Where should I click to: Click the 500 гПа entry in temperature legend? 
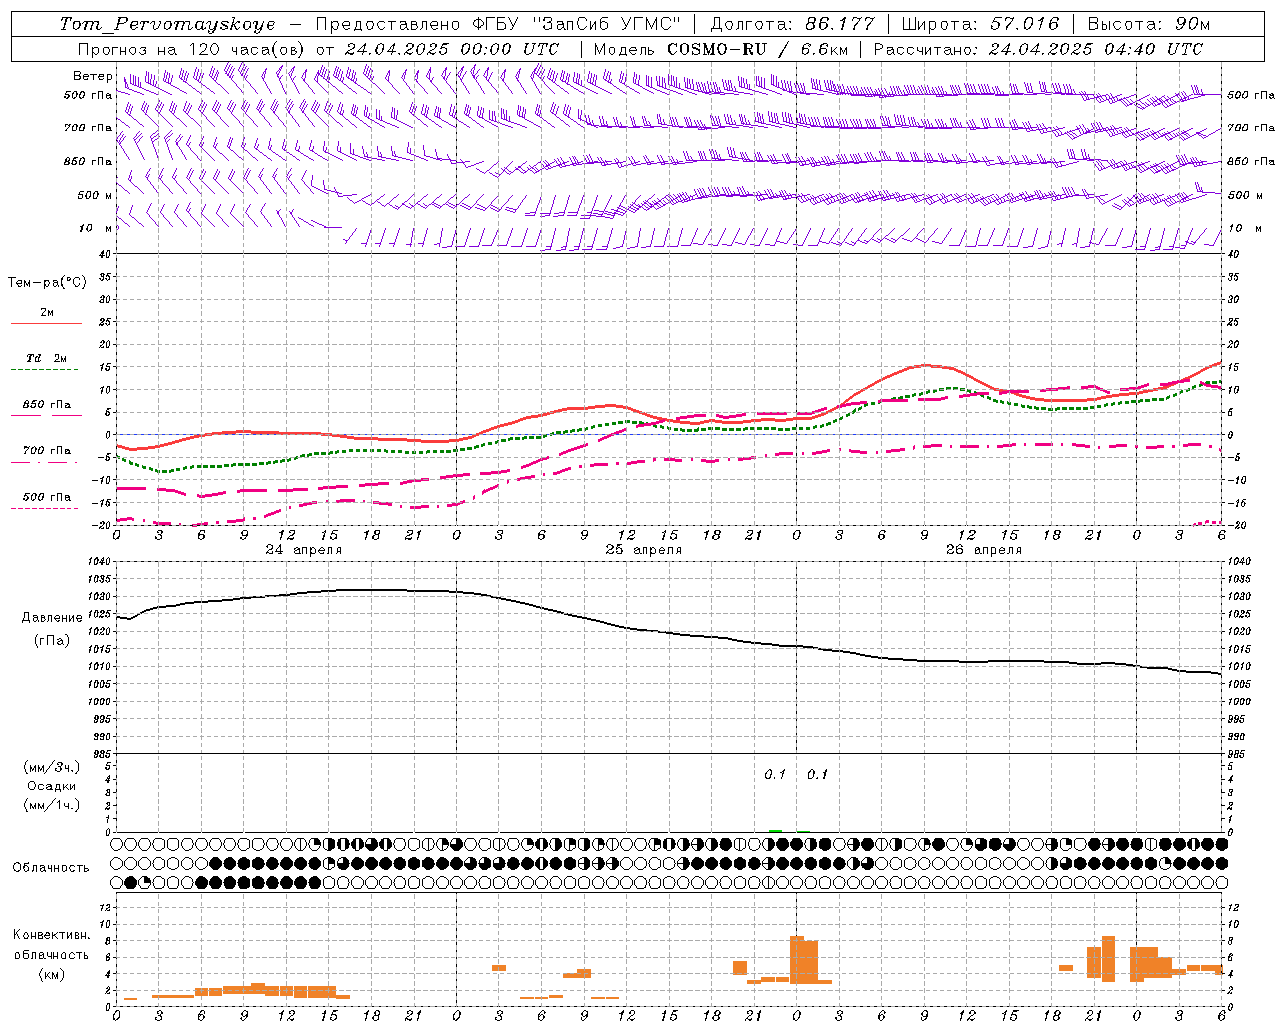click(47, 497)
